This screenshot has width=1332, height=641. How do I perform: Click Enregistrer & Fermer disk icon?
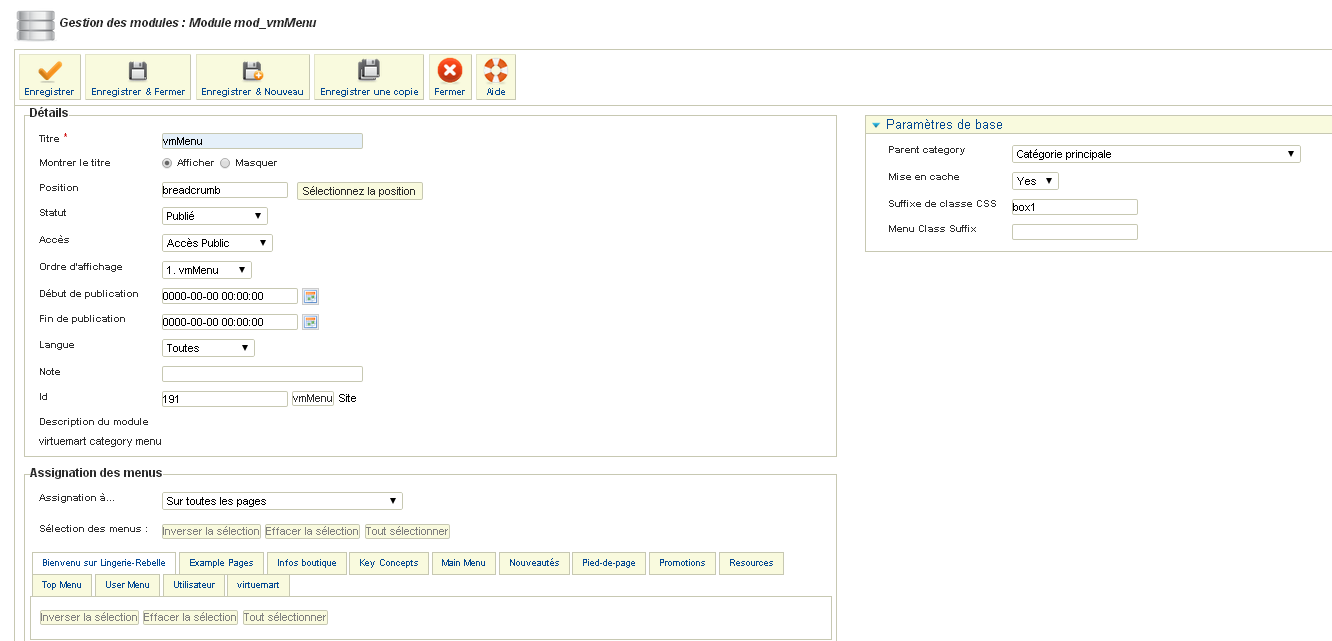(138, 71)
